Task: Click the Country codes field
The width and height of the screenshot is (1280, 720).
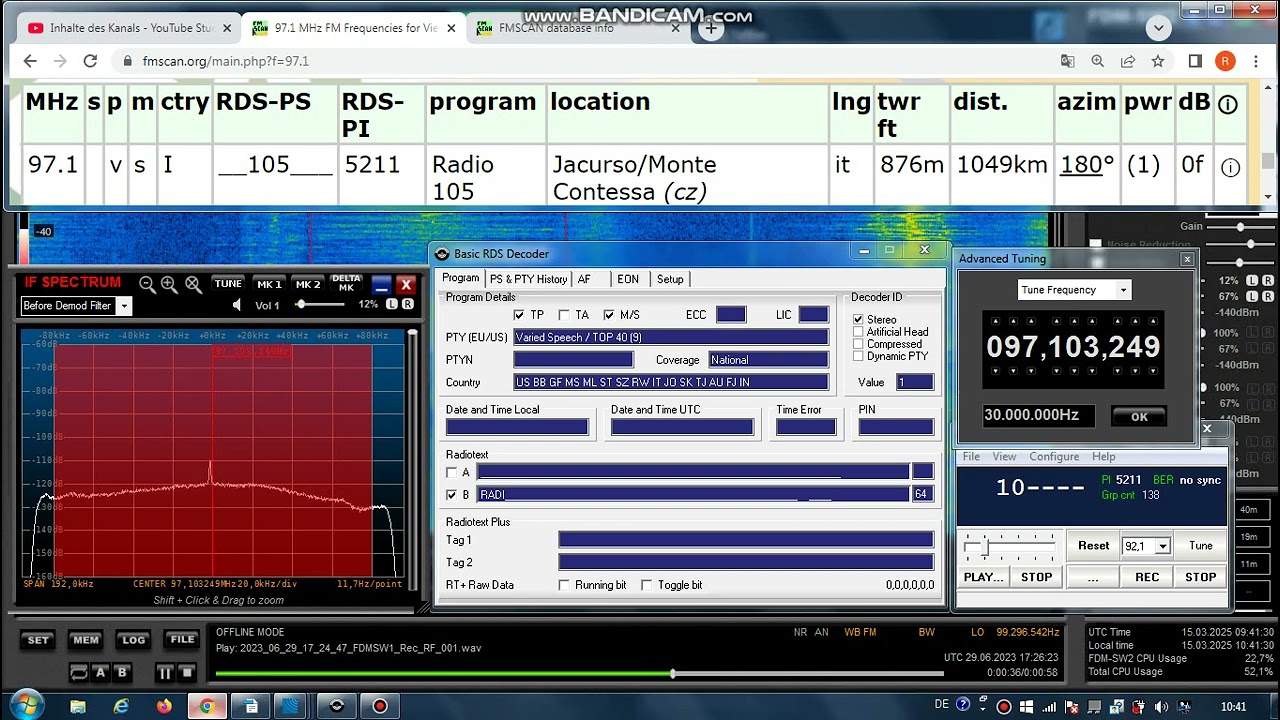Action: [671, 383]
